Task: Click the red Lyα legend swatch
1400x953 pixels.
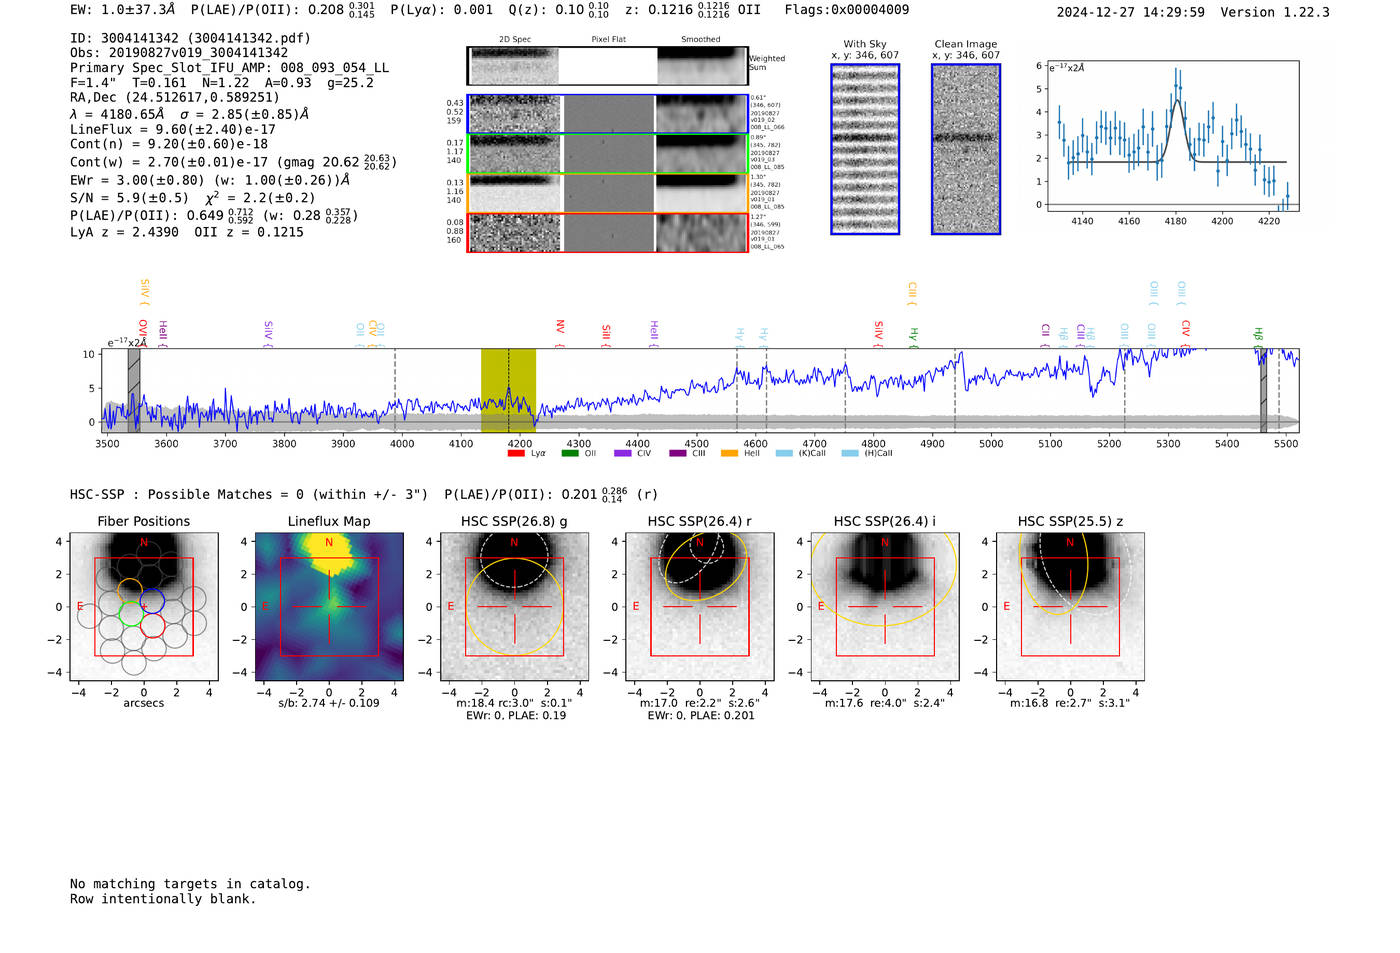Action: coord(516,453)
